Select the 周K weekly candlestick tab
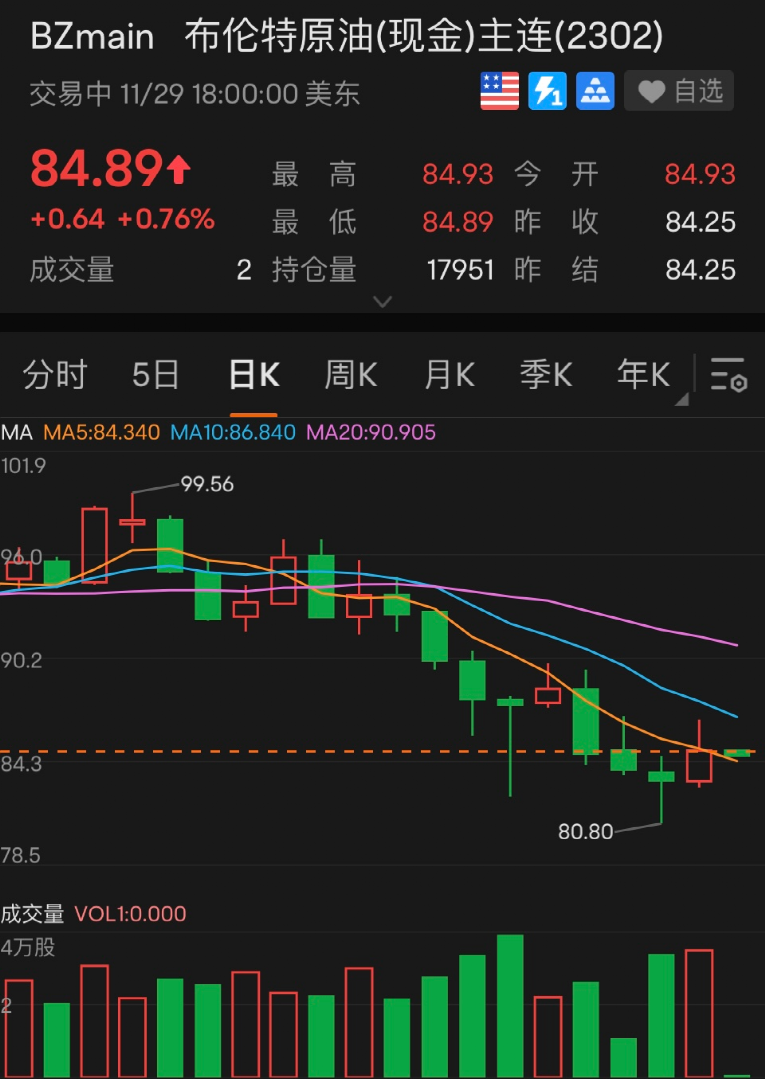The height and width of the screenshot is (1079, 765). click(351, 376)
